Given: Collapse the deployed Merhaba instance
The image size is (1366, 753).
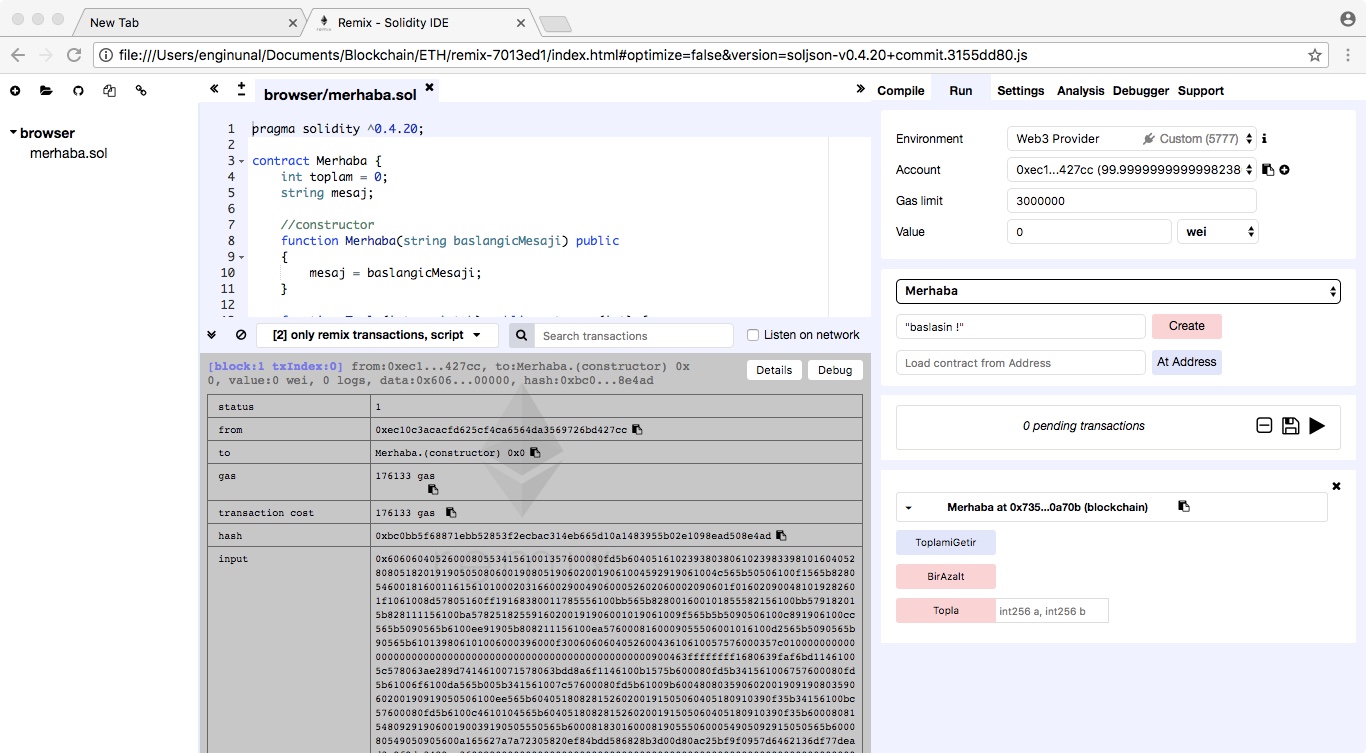Looking at the screenshot, I should coord(909,508).
